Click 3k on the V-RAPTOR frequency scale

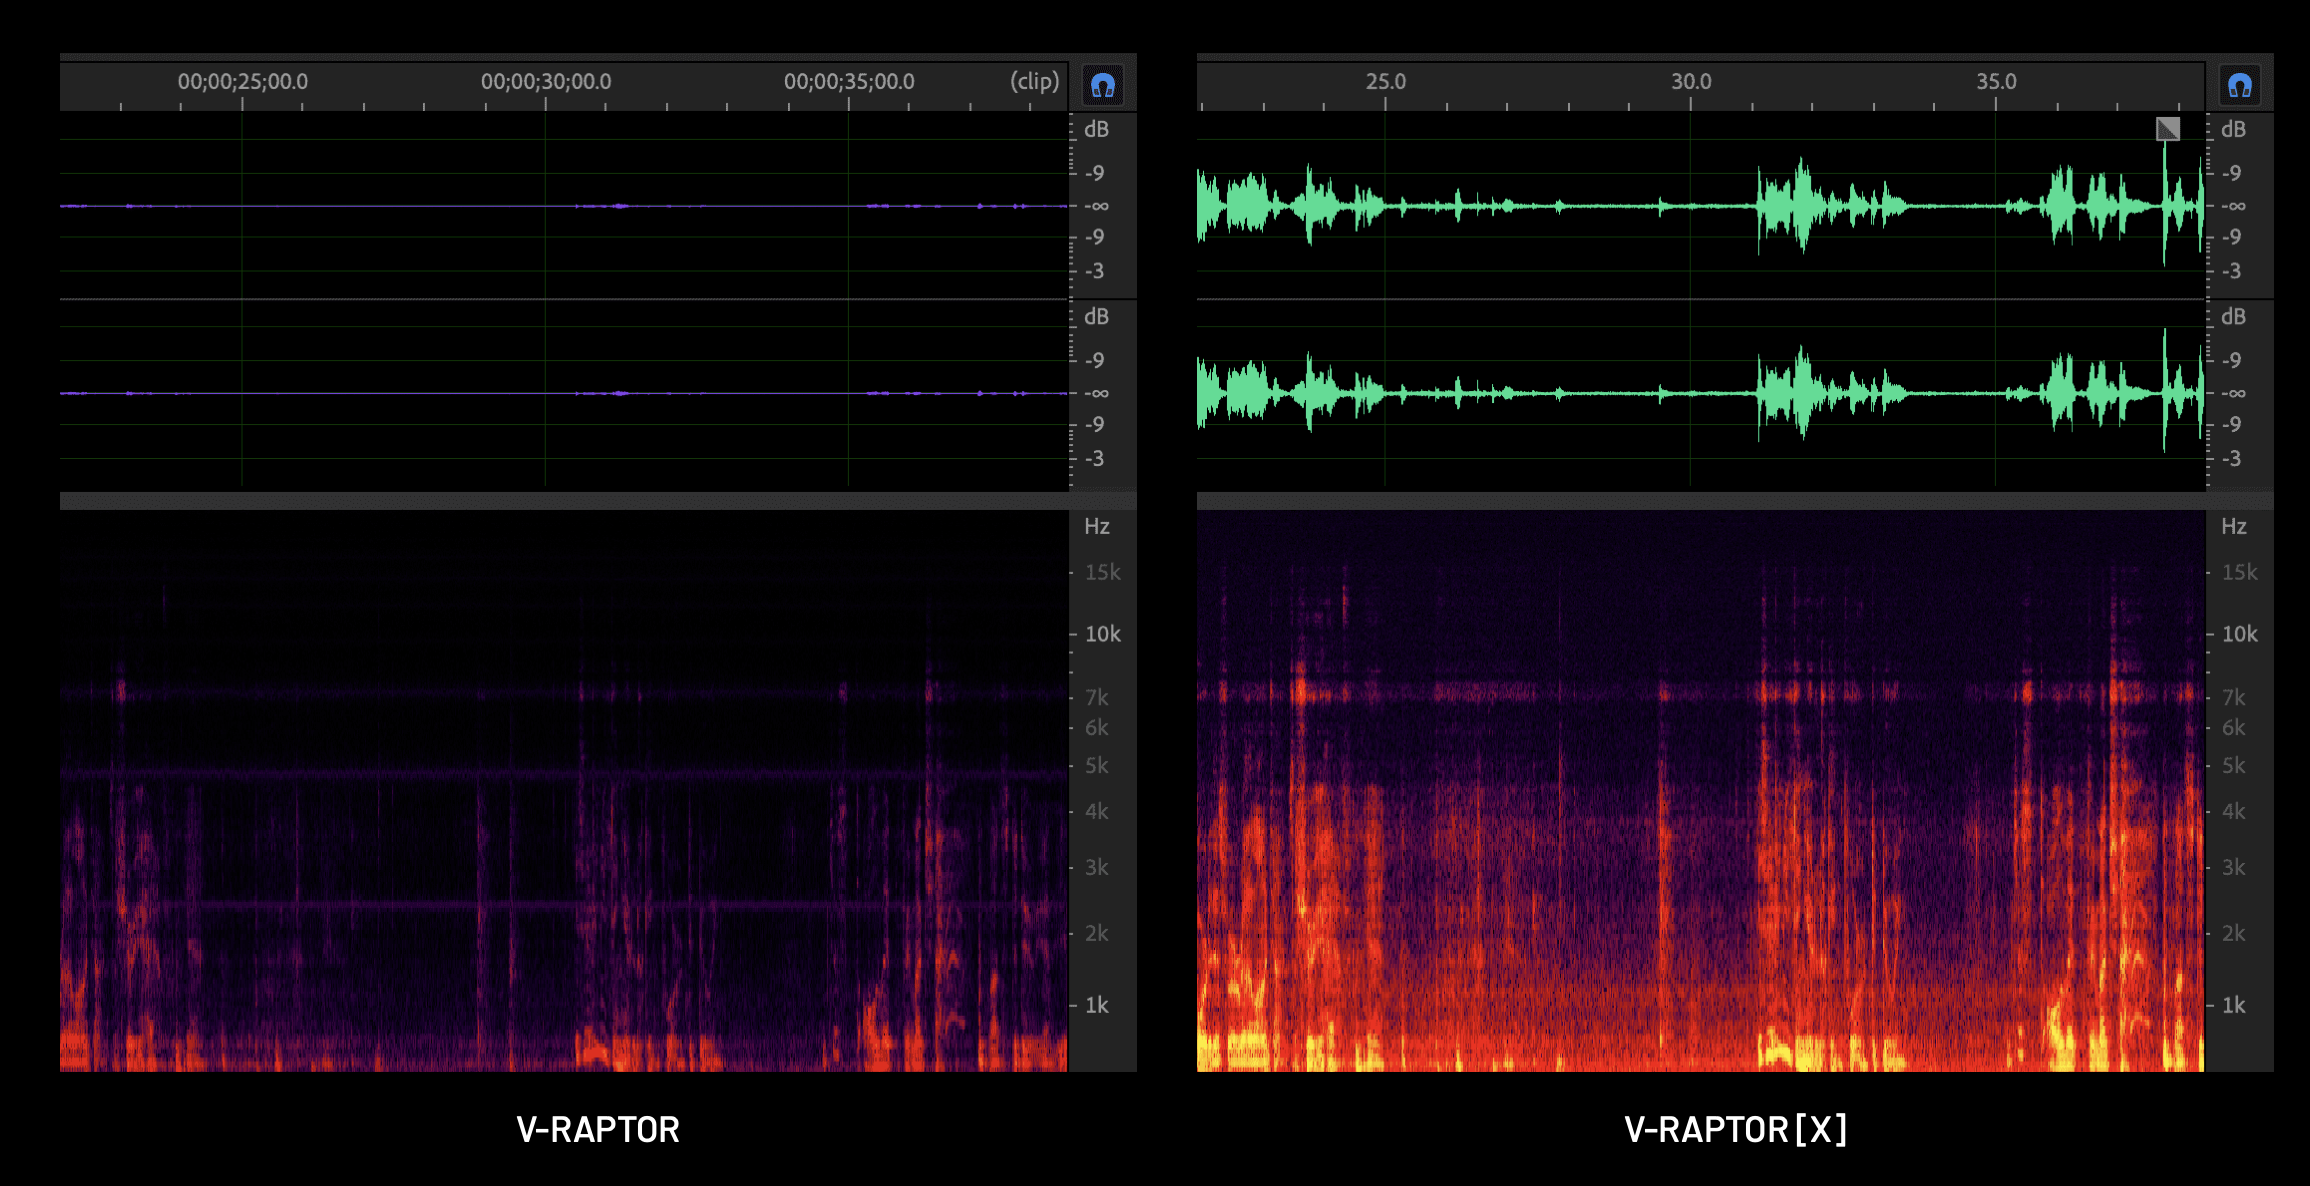[1097, 867]
